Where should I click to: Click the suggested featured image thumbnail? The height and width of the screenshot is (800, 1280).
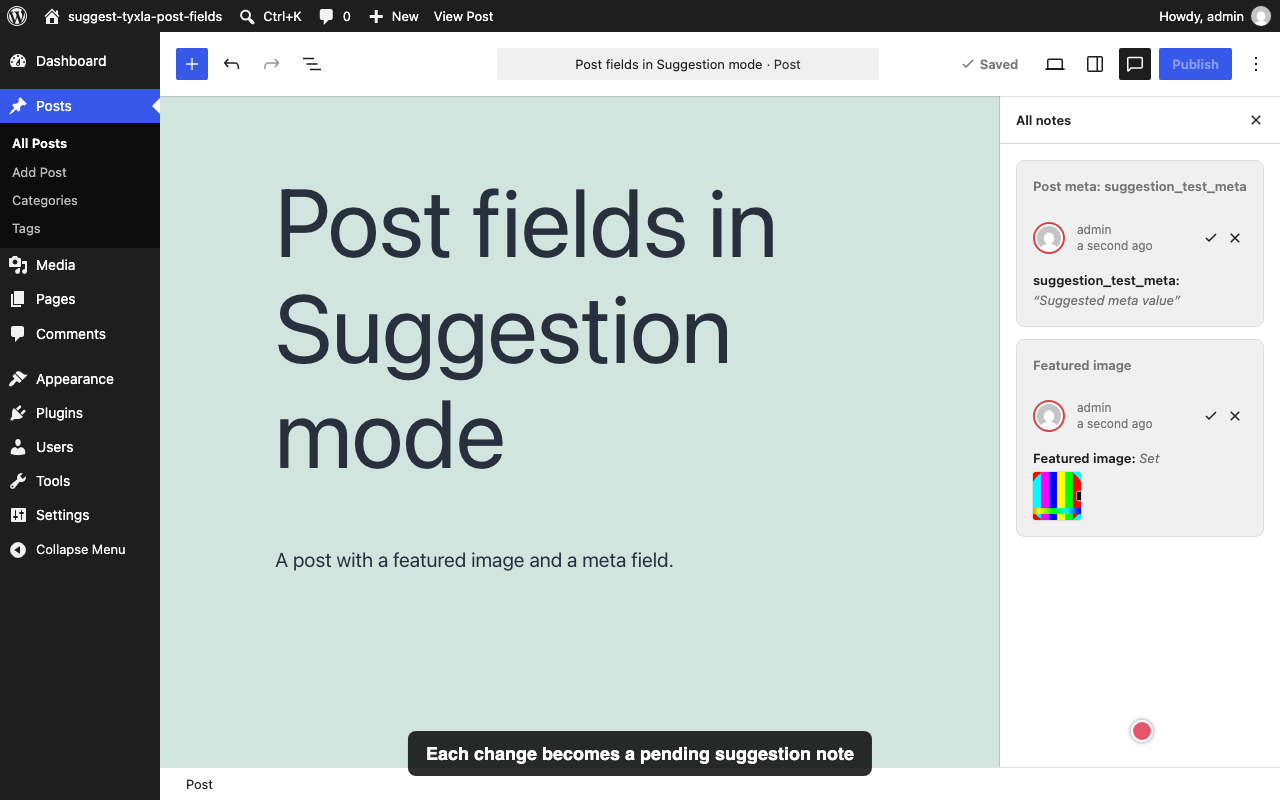click(1057, 496)
